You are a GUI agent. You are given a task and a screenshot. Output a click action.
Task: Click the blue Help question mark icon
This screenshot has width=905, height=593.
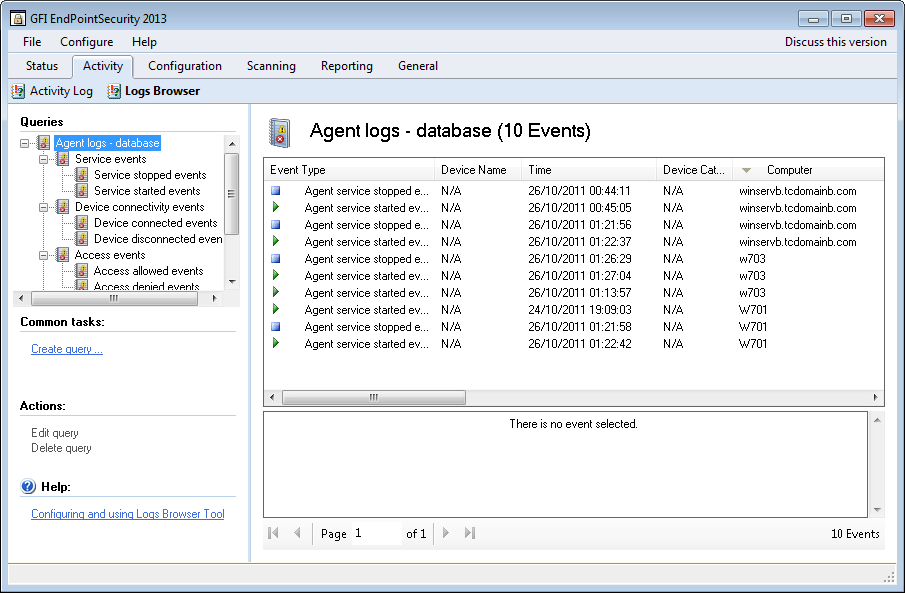28,487
